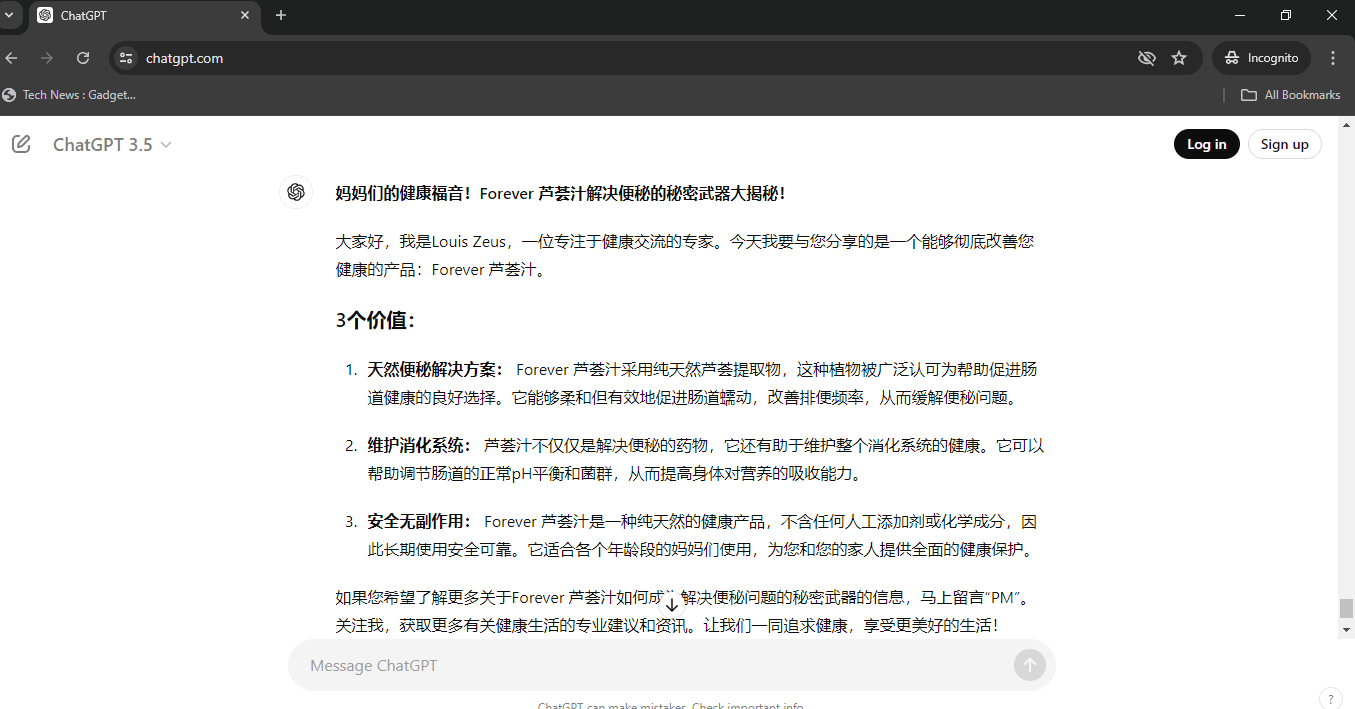Image resolution: width=1355 pixels, height=709 pixels.
Task: Bookmark this page with the star icon
Action: tap(1179, 58)
